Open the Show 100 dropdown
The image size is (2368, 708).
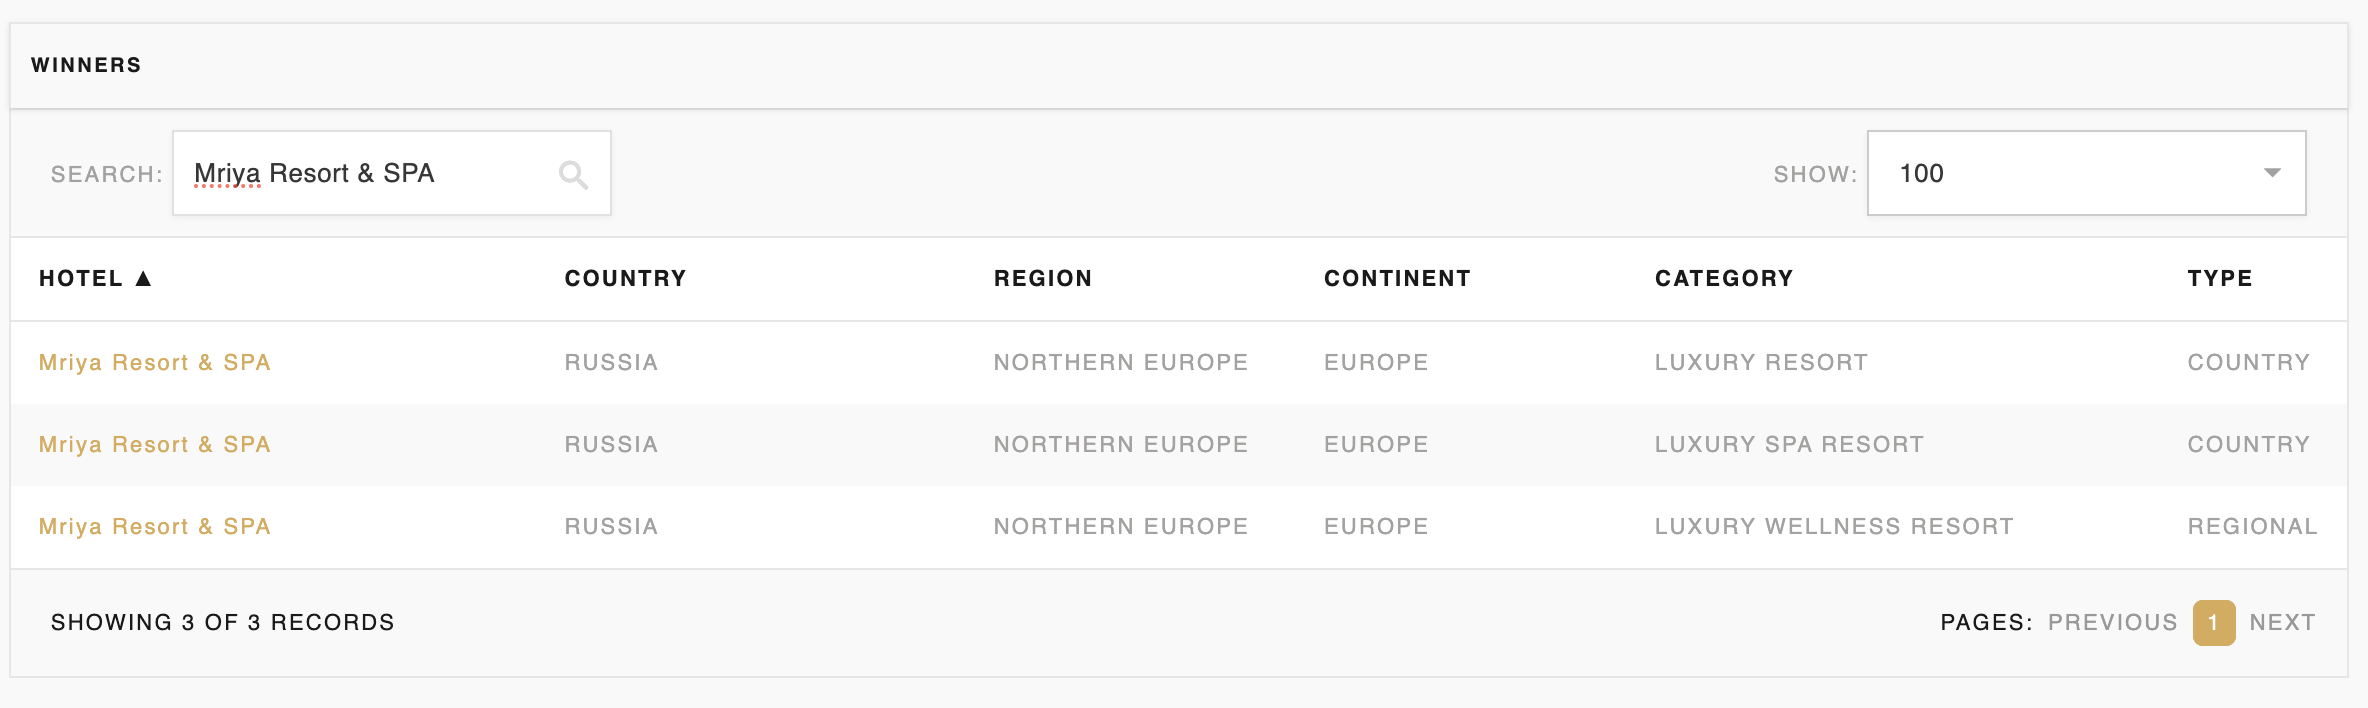[2085, 173]
